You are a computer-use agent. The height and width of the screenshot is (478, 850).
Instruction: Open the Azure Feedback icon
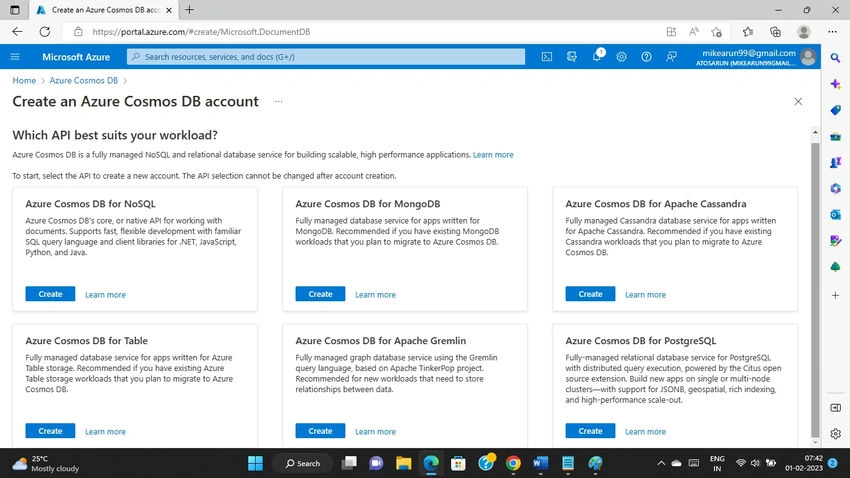tap(671, 56)
